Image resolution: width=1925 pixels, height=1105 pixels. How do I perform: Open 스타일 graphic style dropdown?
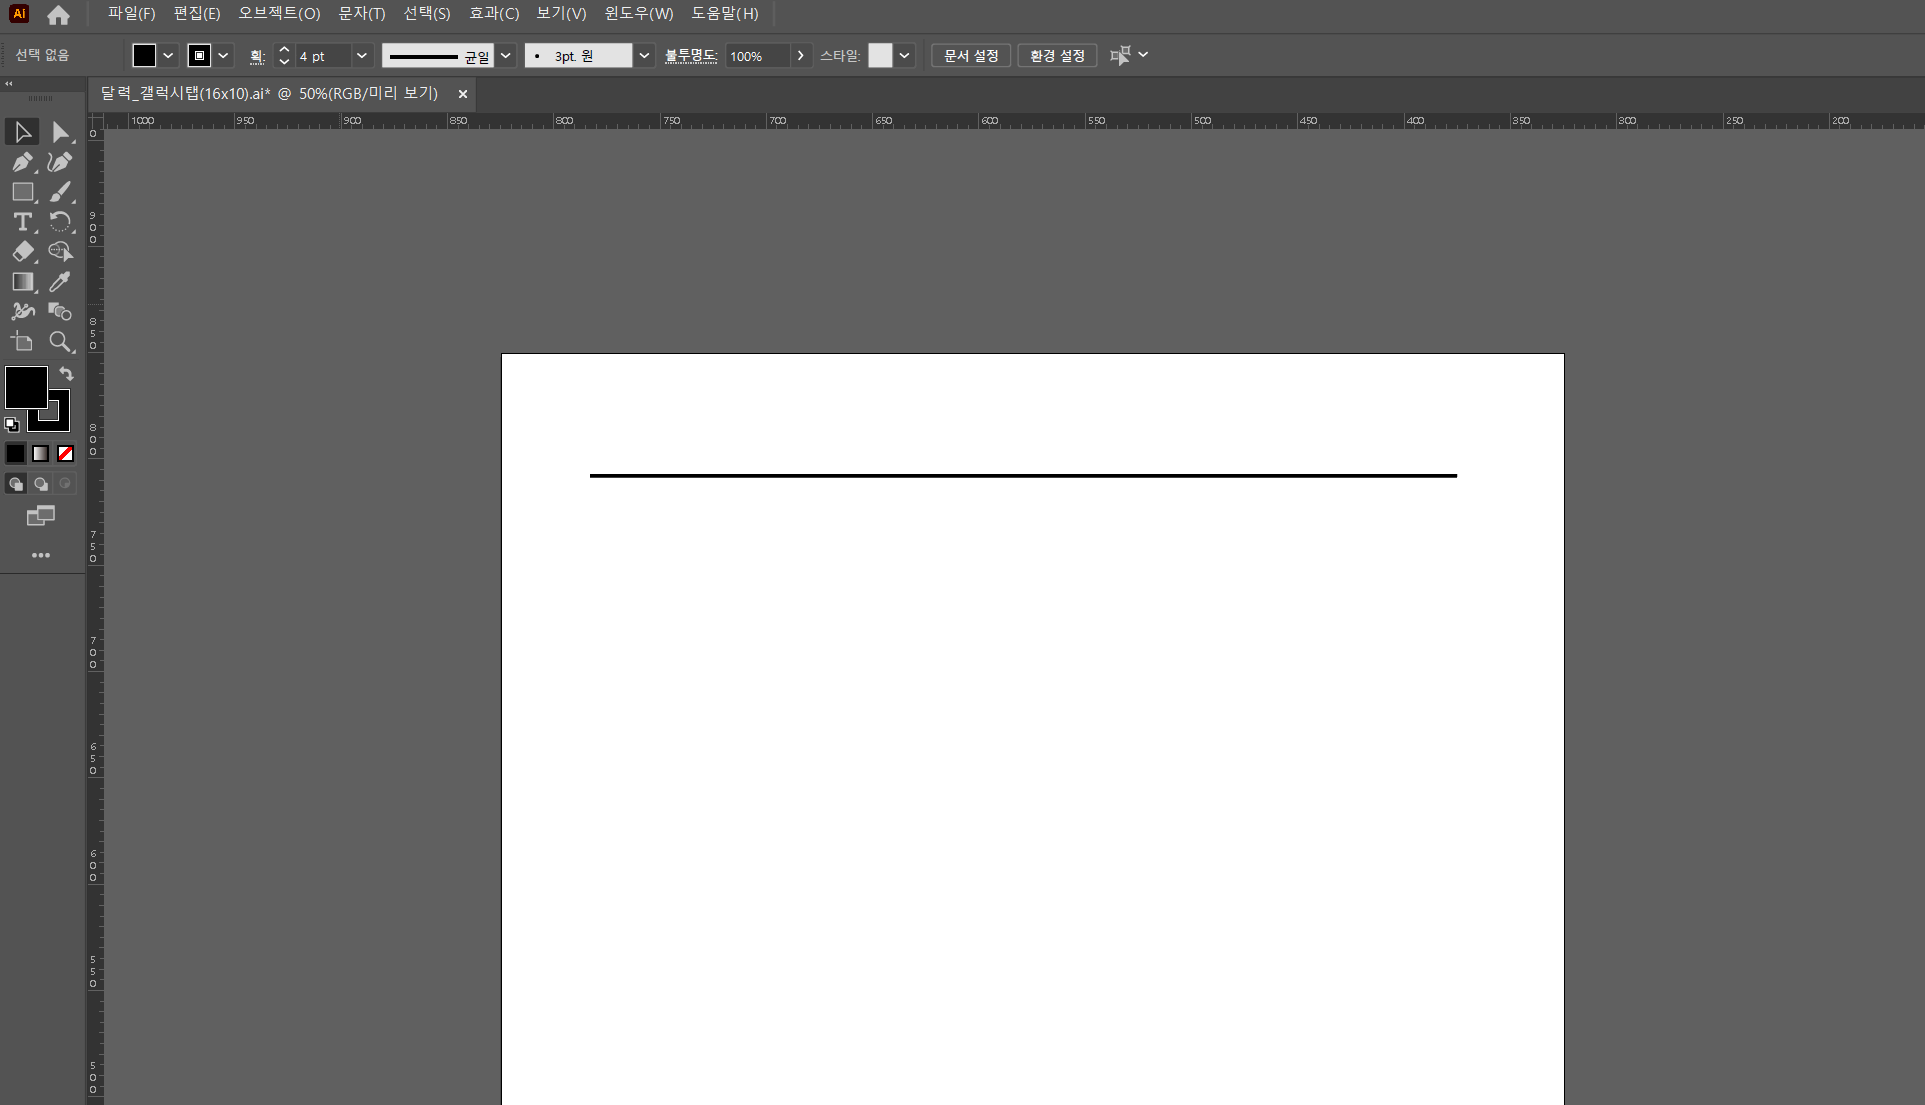point(904,56)
